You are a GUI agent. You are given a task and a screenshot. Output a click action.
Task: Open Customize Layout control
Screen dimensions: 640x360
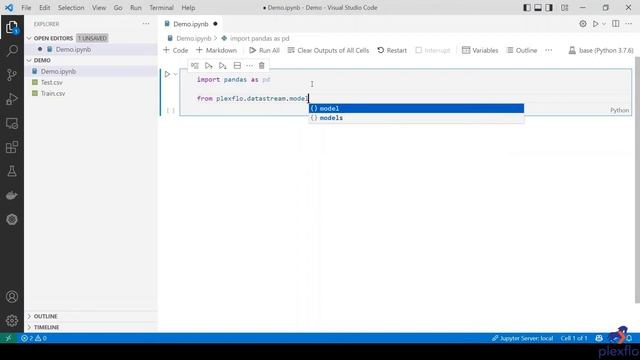click(564, 8)
